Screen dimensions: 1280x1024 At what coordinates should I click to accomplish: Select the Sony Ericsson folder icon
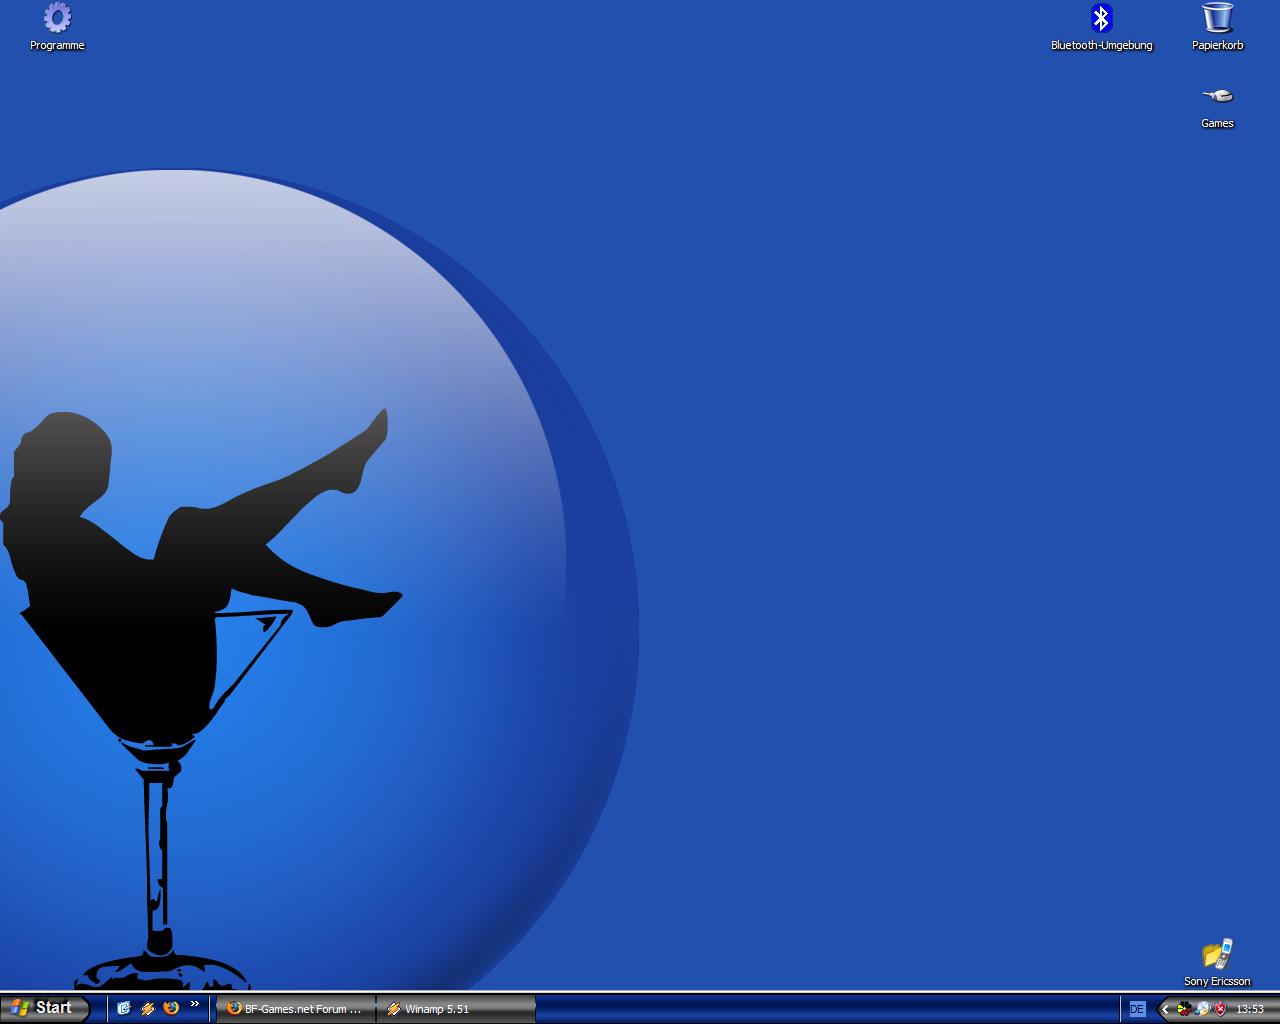[1217, 963]
